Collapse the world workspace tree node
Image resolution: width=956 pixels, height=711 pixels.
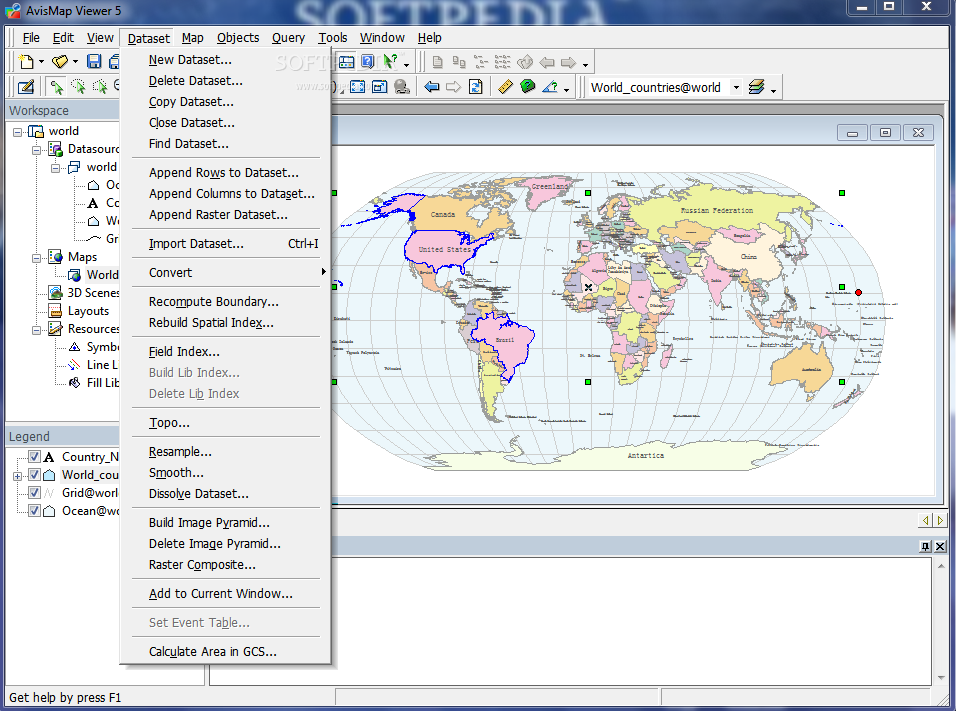(x=18, y=132)
